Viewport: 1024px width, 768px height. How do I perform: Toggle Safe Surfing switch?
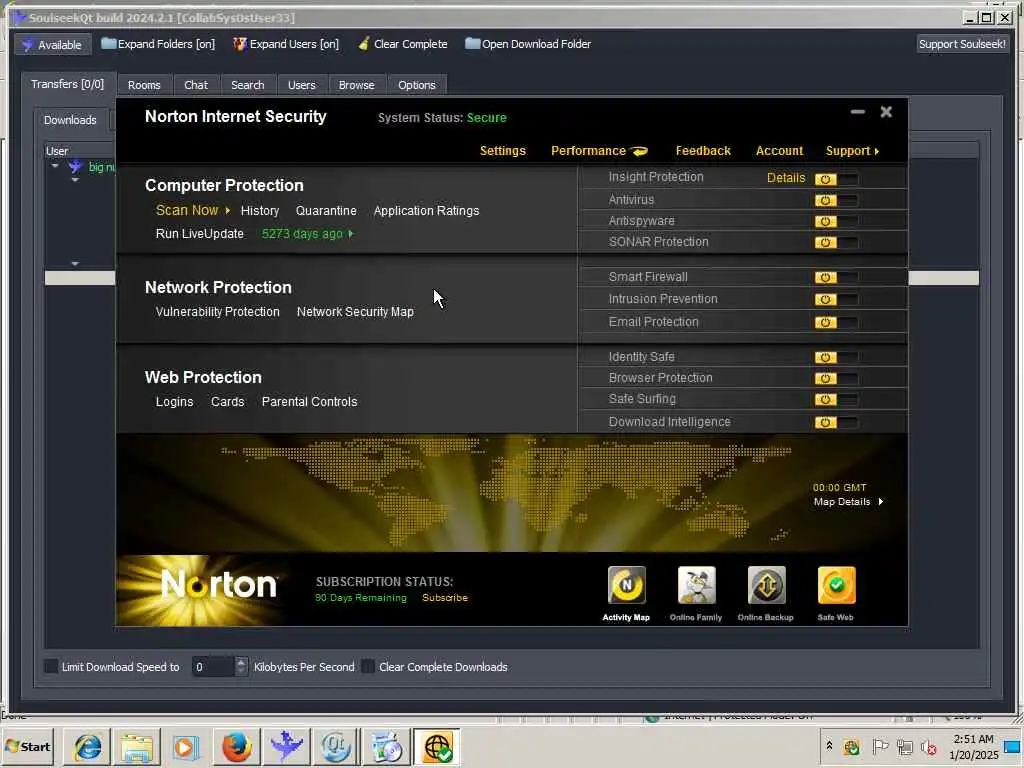click(x=836, y=399)
